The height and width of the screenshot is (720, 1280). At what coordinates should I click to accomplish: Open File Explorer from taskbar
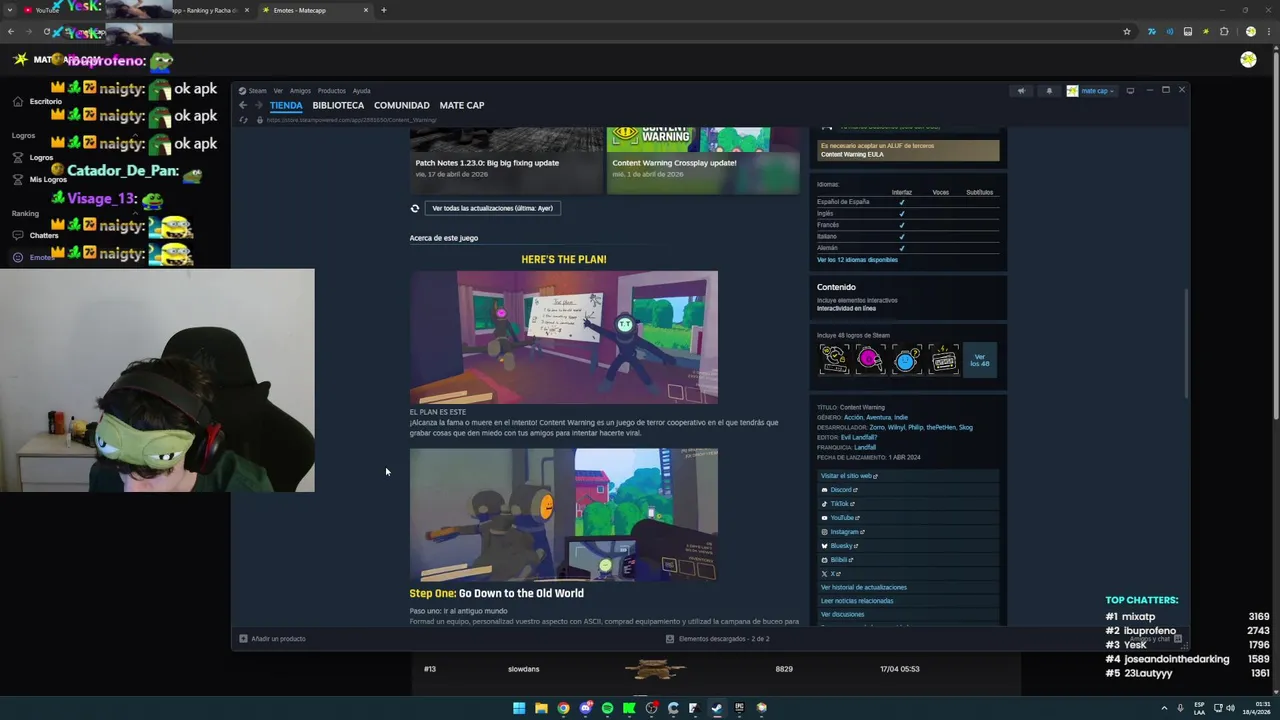541,708
